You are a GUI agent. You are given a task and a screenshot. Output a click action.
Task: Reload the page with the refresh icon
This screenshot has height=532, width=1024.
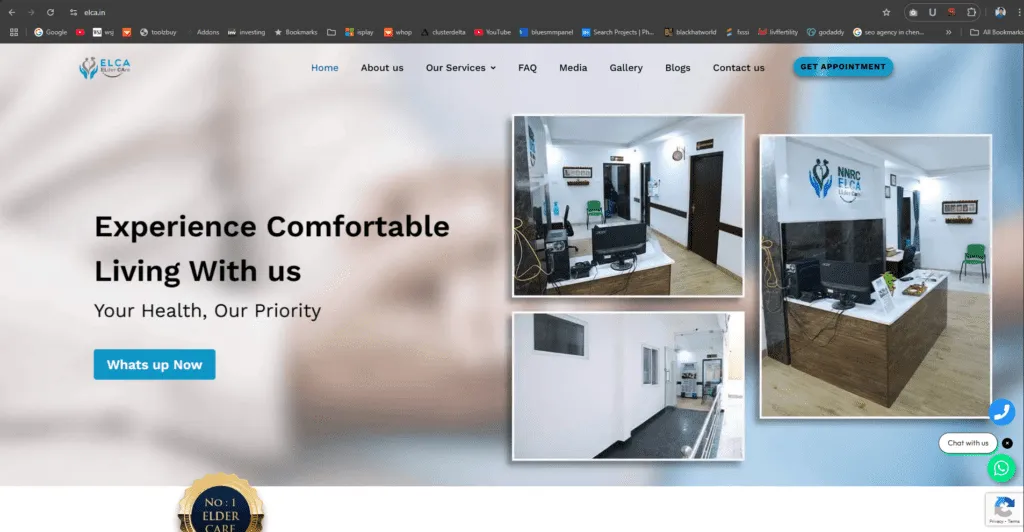[50, 12]
